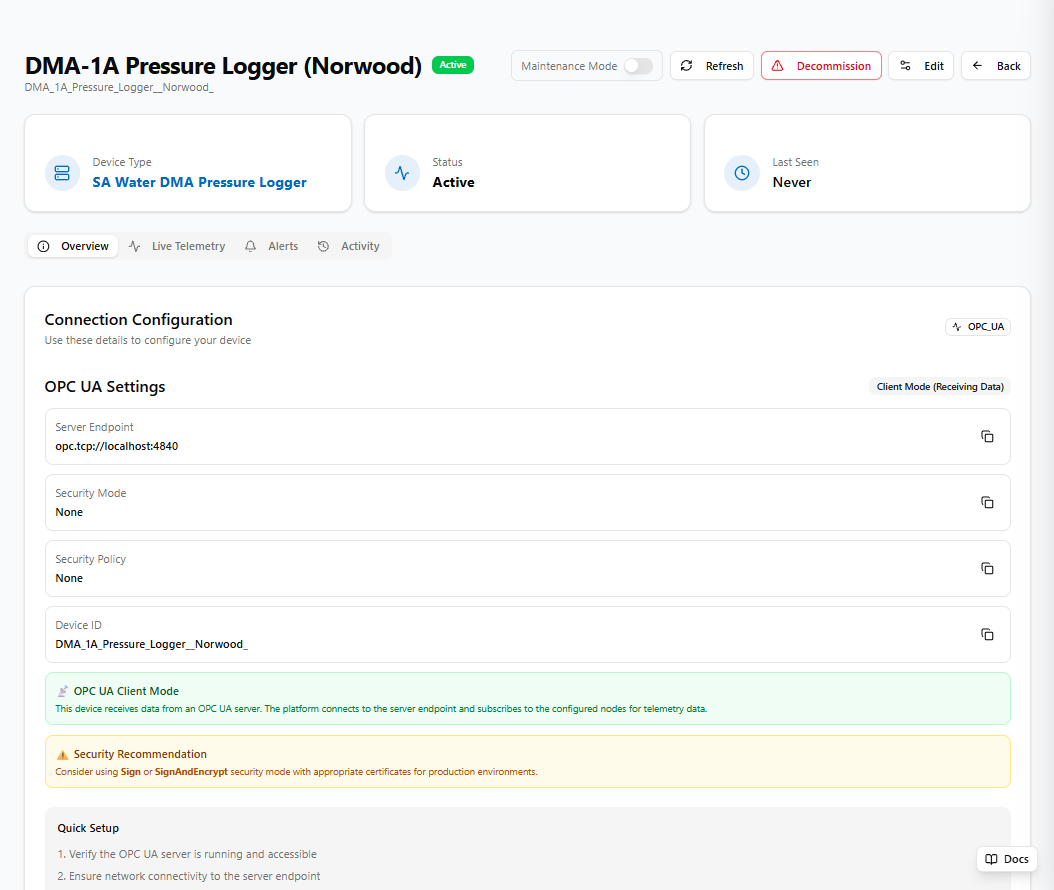Toggle the Maintenance Mode switch
Image resolution: width=1054 pixels, height=890 pixels.
point(638,66)
